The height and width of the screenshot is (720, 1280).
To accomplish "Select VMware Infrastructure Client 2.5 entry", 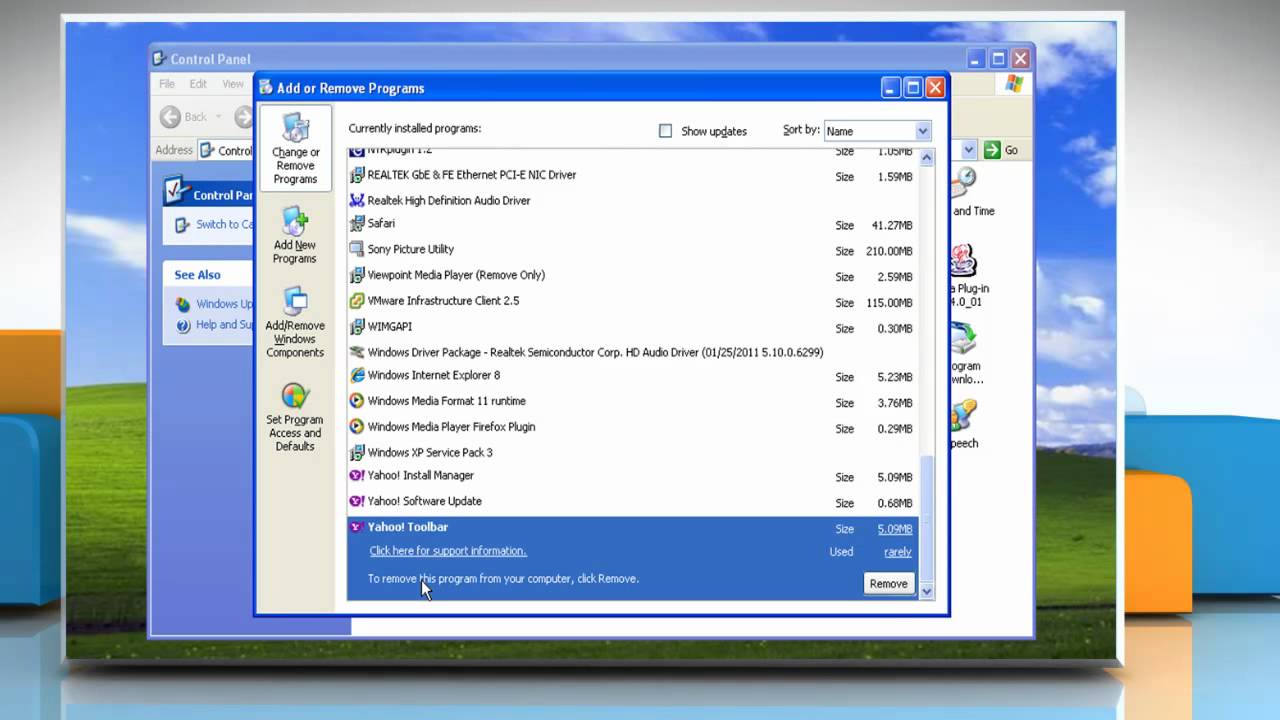I will (632, 302).
